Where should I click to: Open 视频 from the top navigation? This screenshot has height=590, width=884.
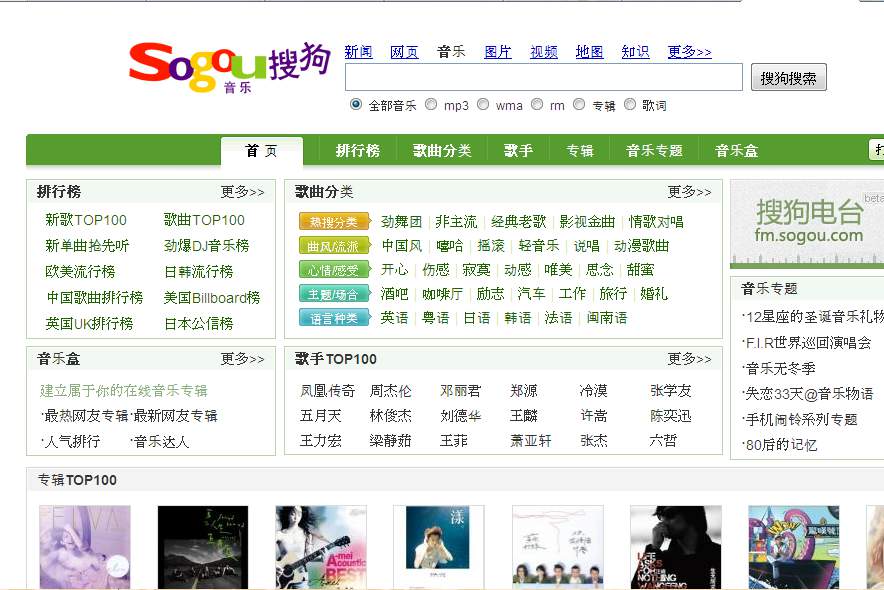pyautogui.click(x=543, y=50)
